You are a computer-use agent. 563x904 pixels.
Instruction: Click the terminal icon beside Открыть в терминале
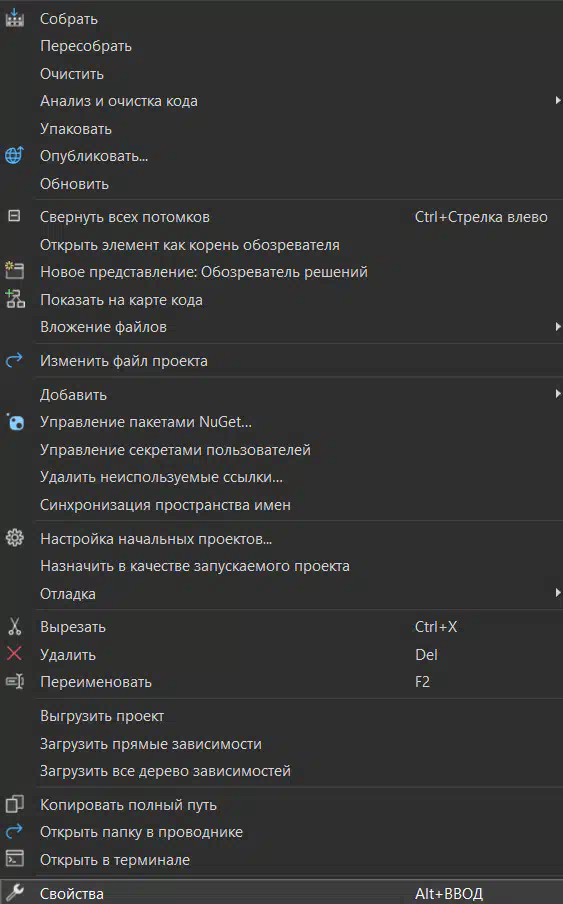tap(14, 858)
